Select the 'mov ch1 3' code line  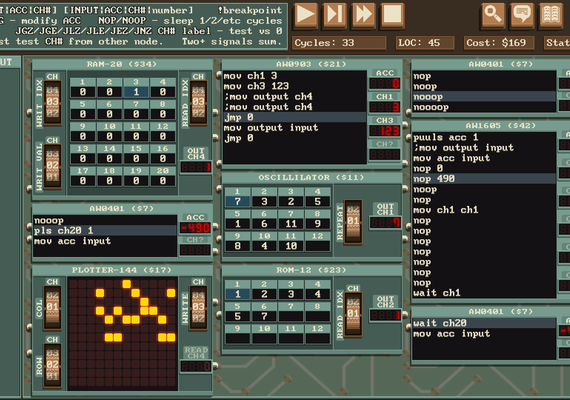coord(294,76)
